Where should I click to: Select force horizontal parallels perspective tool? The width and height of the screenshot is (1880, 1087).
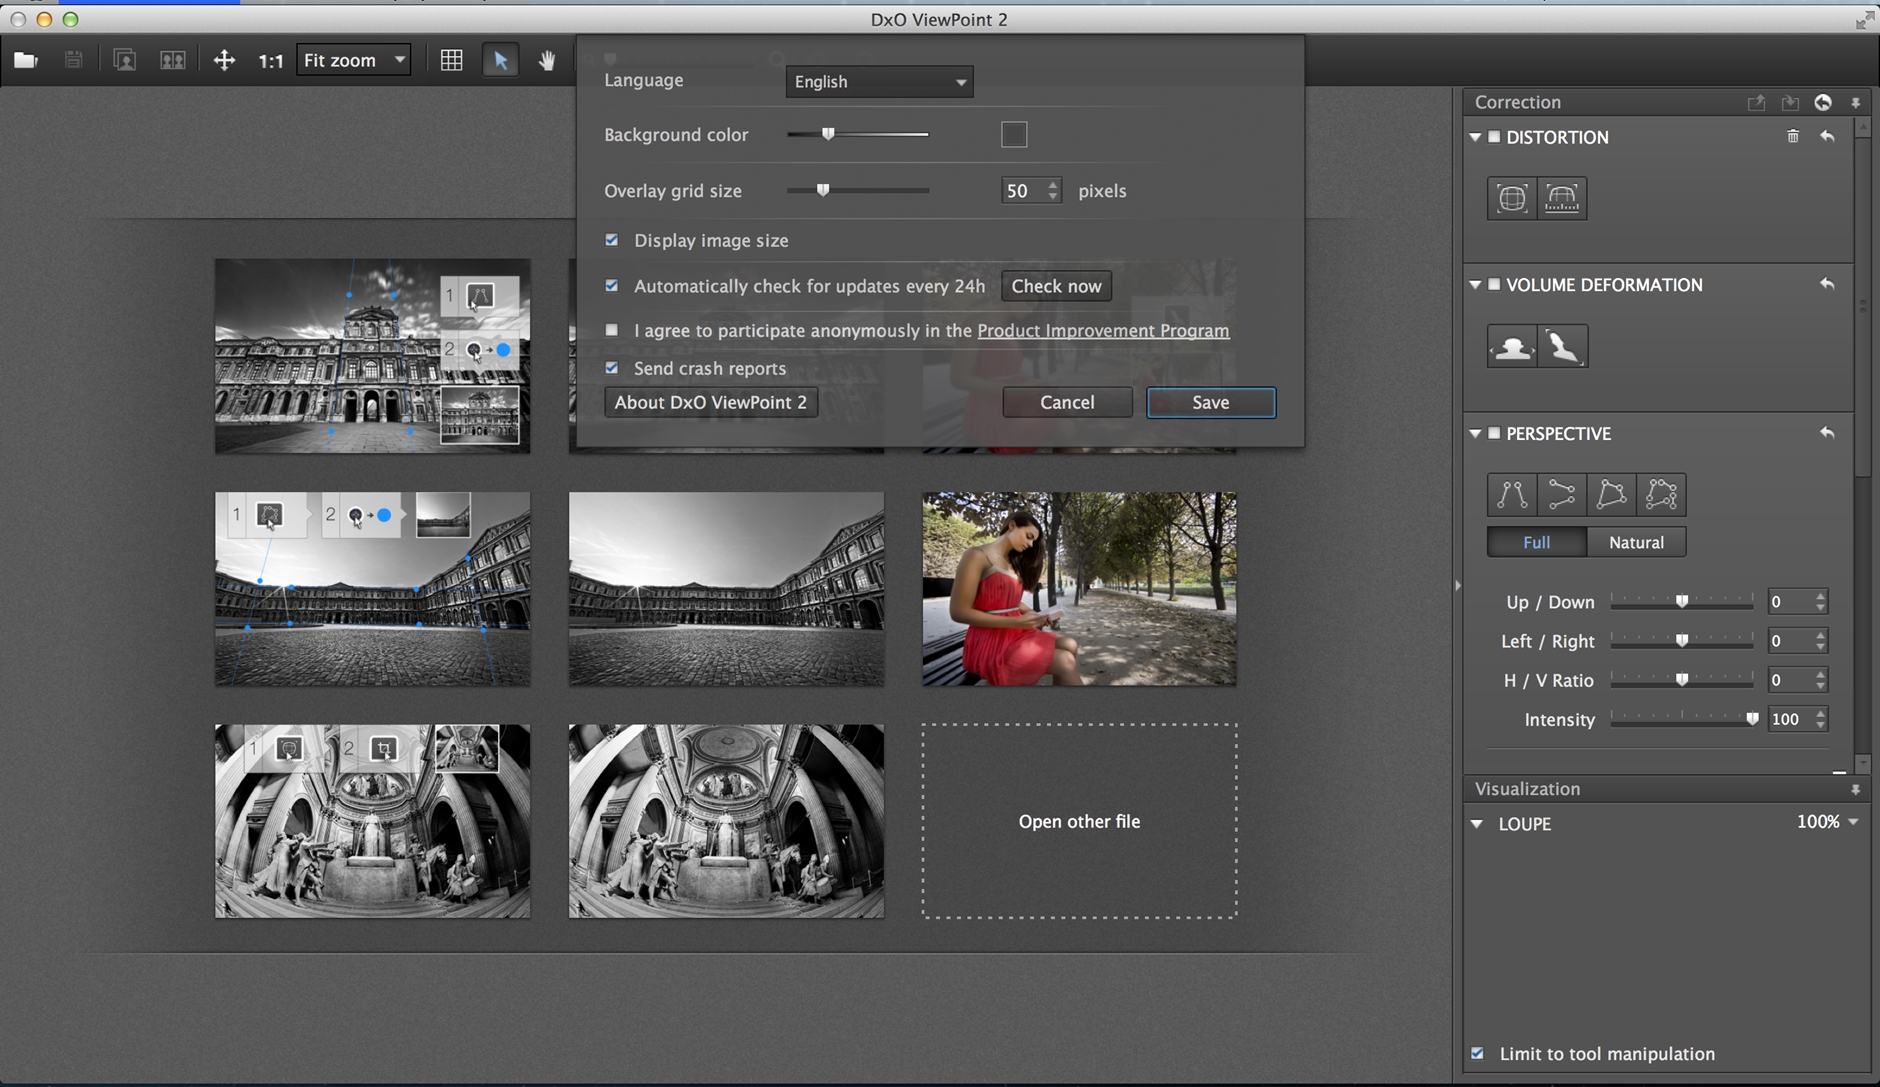tap(1561, 494)
